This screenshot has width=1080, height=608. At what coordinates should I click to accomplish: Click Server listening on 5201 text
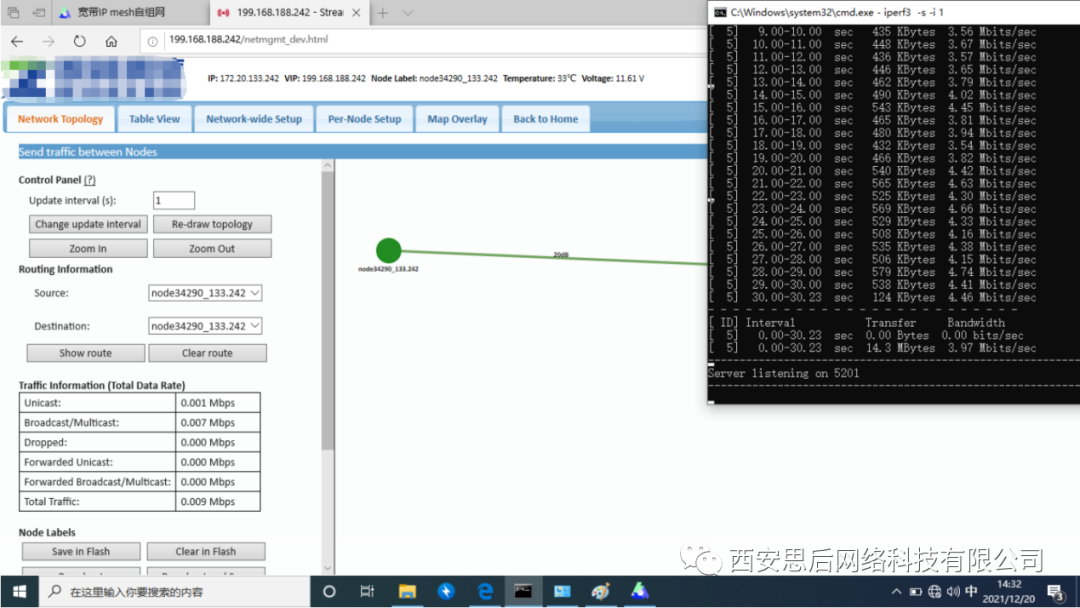pos(784,373)
